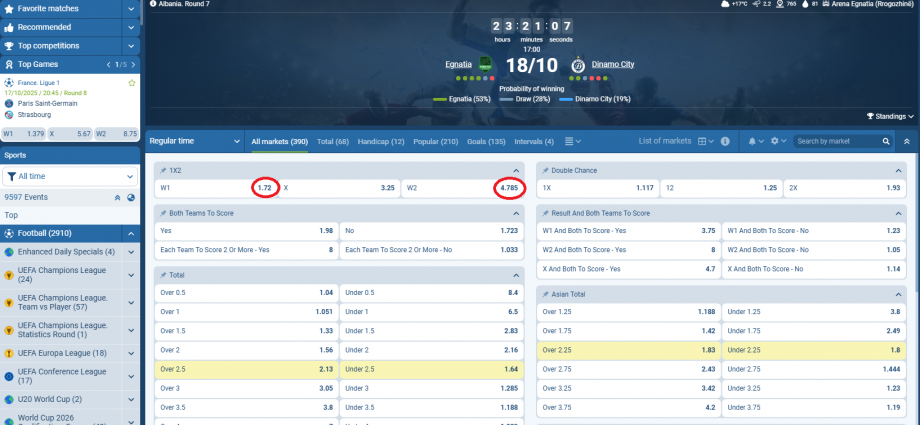Bet on W2 at 4.785
Image resolution: width=920 pixels, height=425 pixels.
[x=462, y=188]
